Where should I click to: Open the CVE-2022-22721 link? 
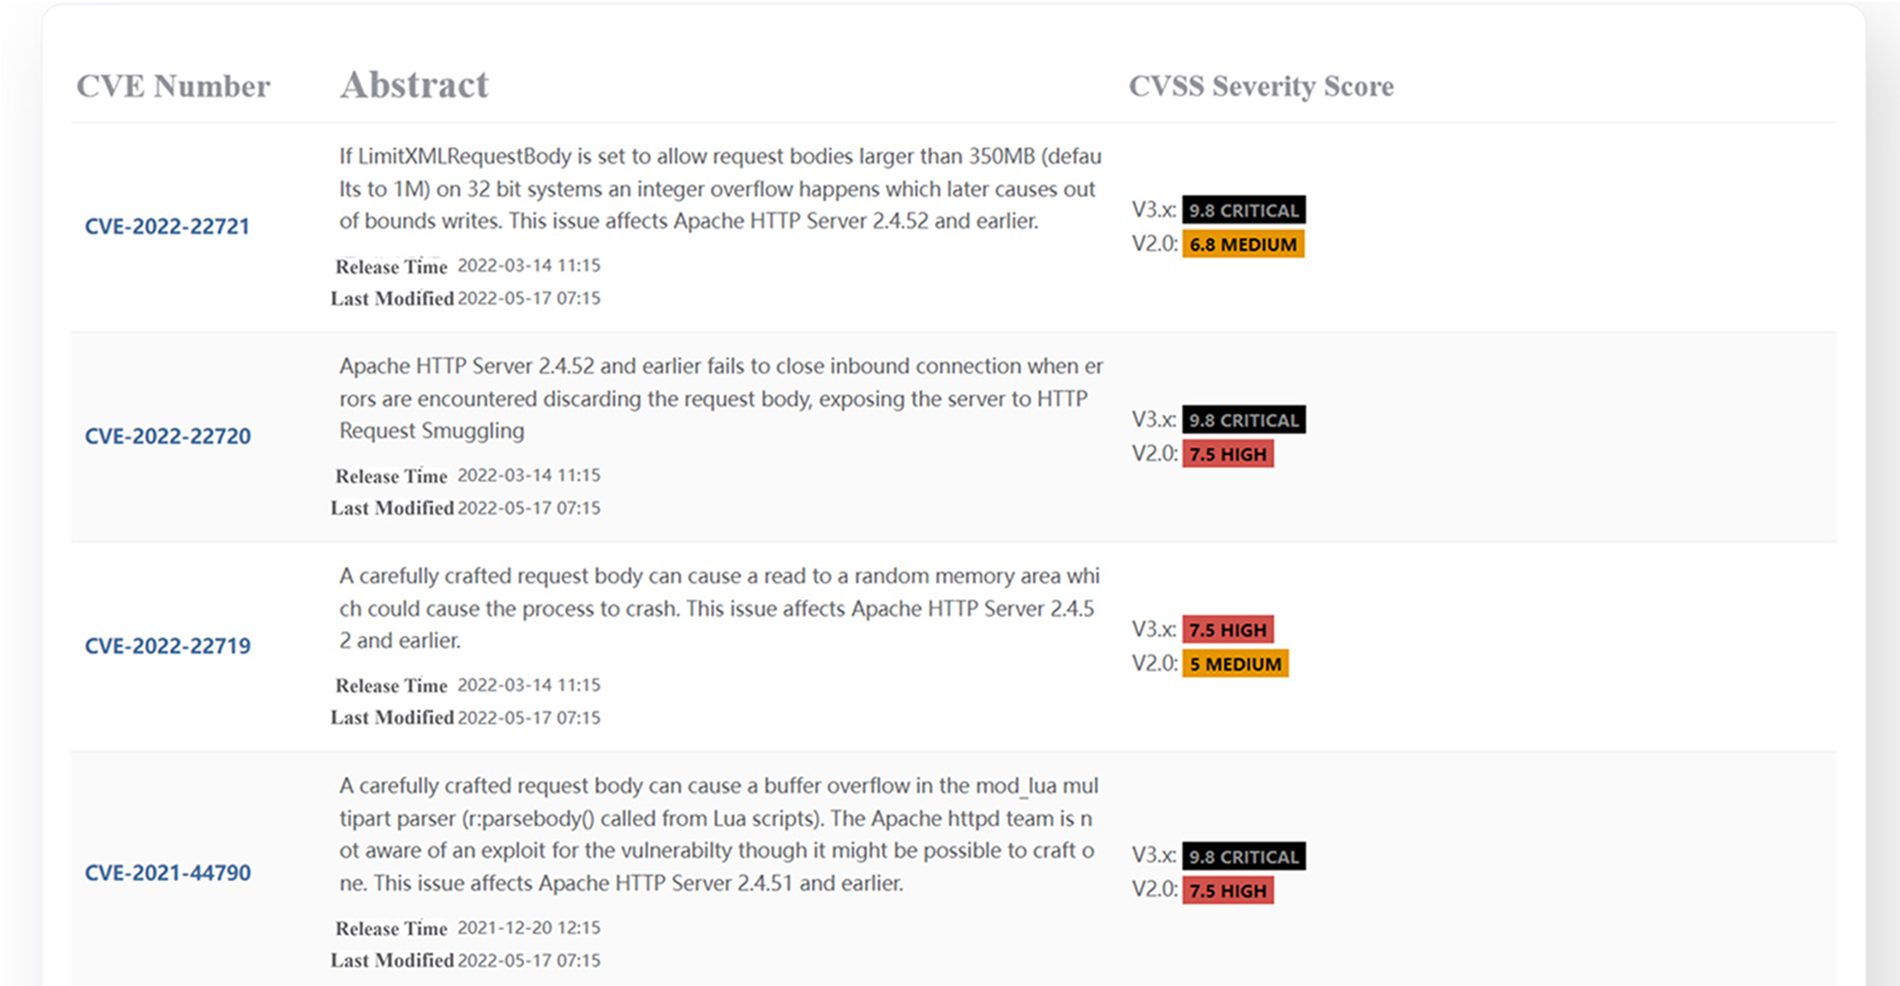point(167,226)
